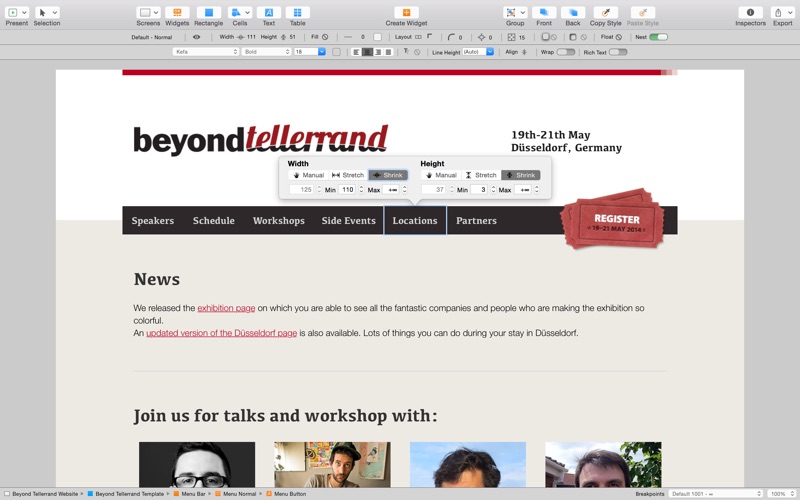800x500 pixels.
Task: Select Stretch height mode
Action: pos(481,175)
